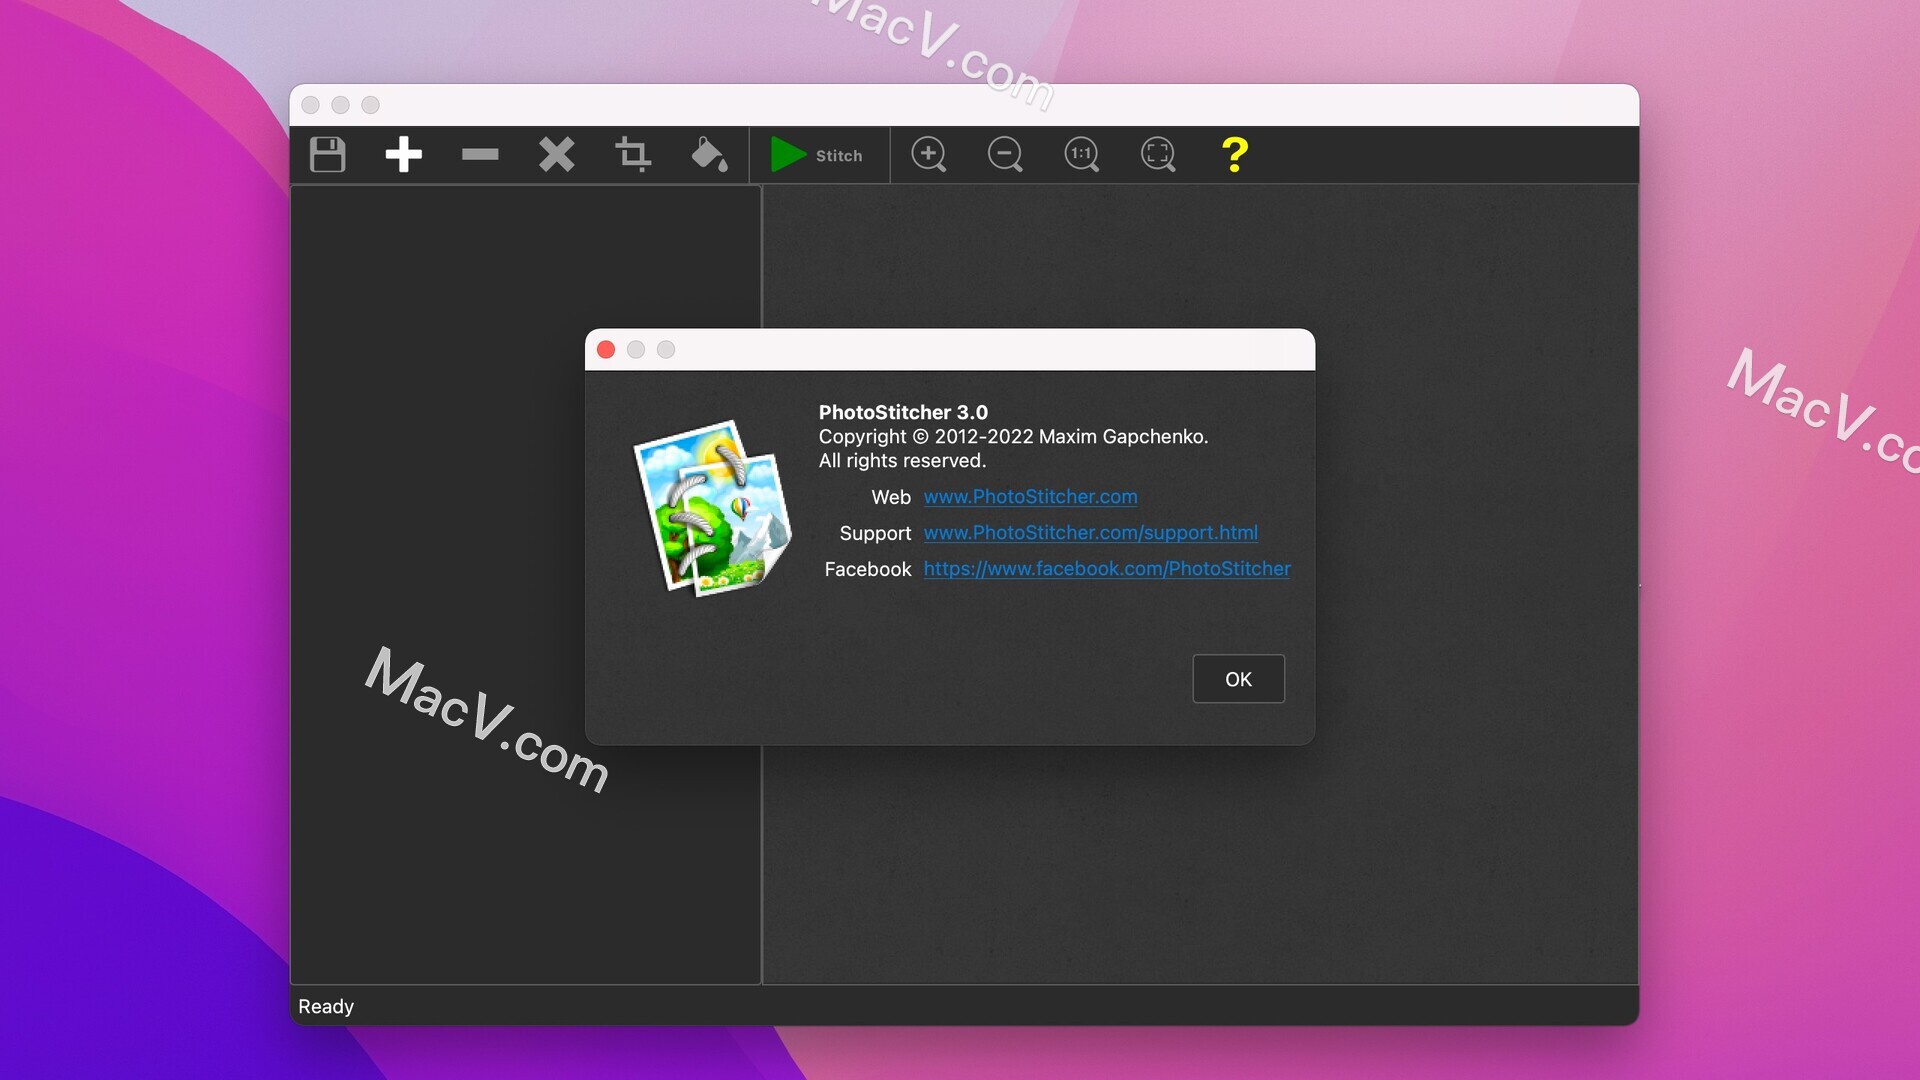Screen dimensions: 1920x1080
Task: Open PhotoStitcher support page link
Action: pos(1089,531)
